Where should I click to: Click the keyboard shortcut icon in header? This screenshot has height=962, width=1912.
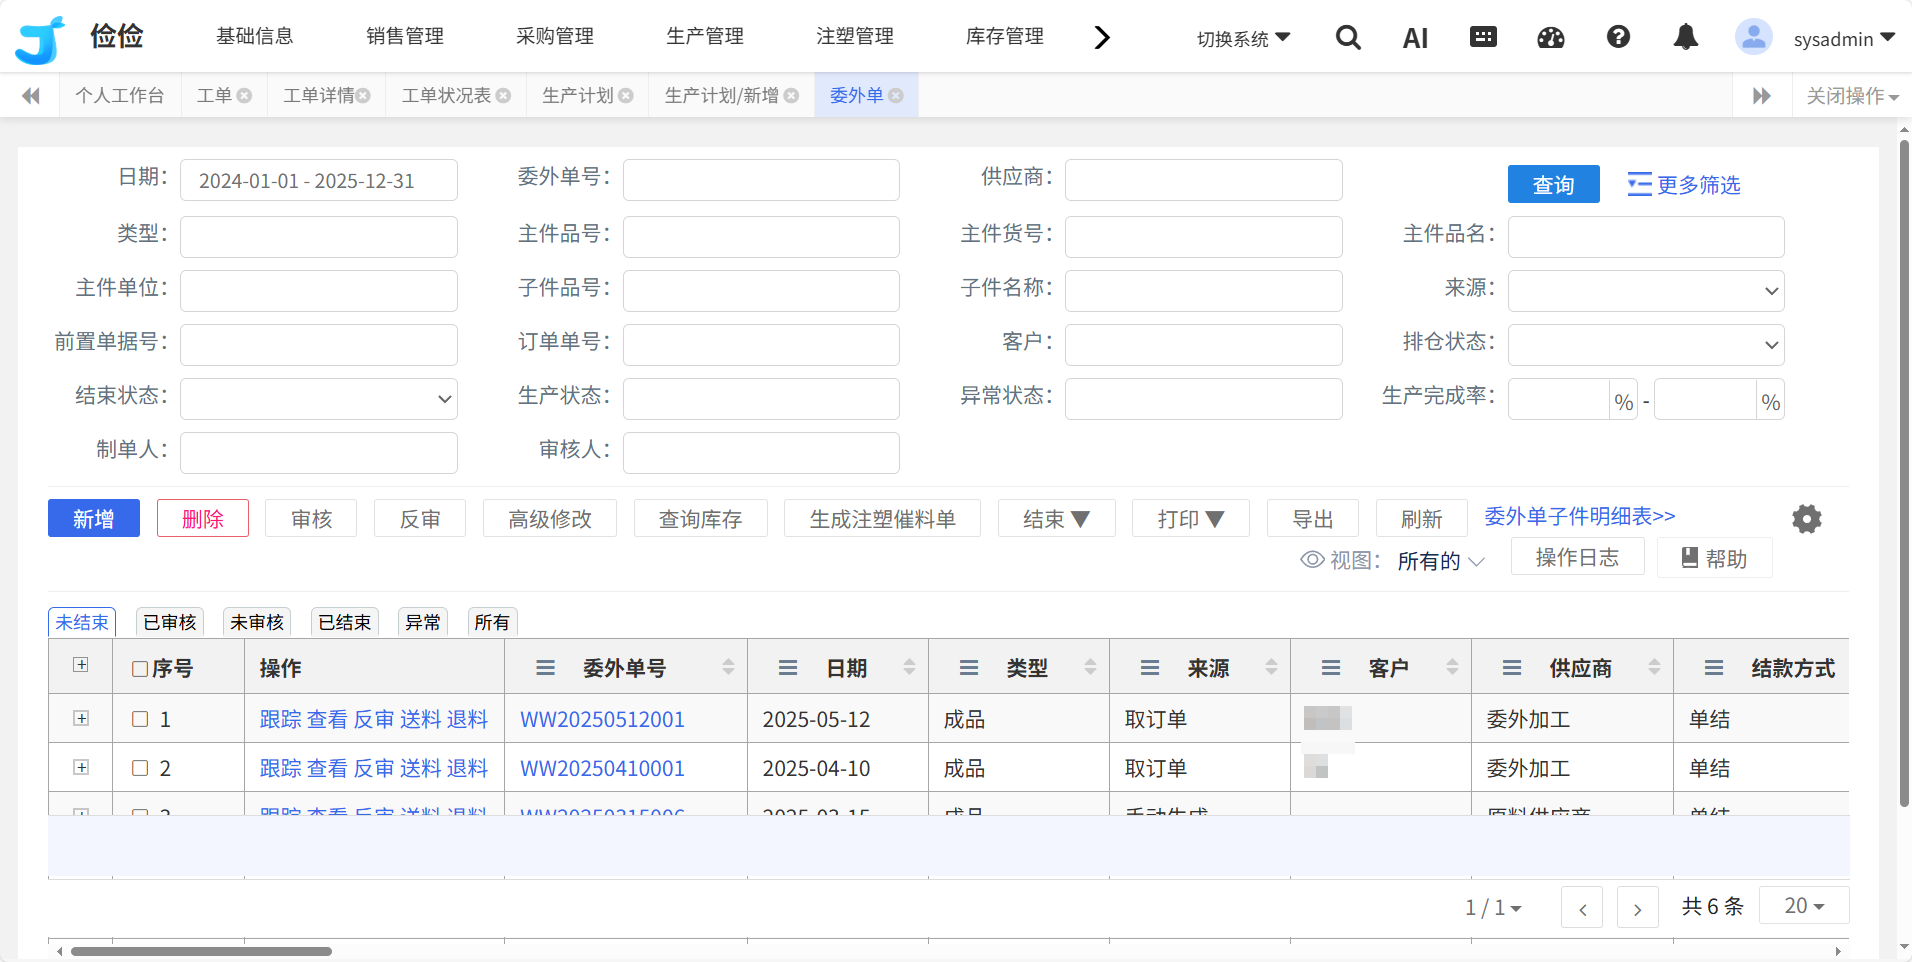1483,38
